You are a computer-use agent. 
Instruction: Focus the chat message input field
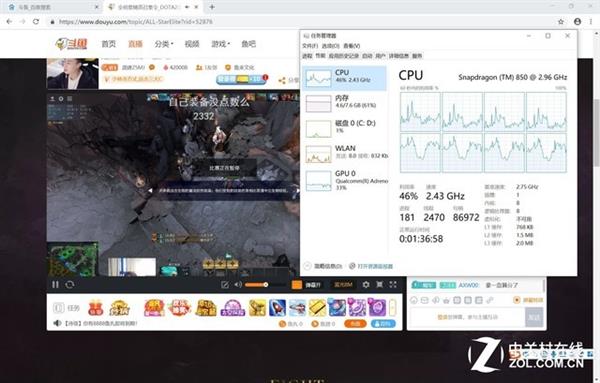468,317
